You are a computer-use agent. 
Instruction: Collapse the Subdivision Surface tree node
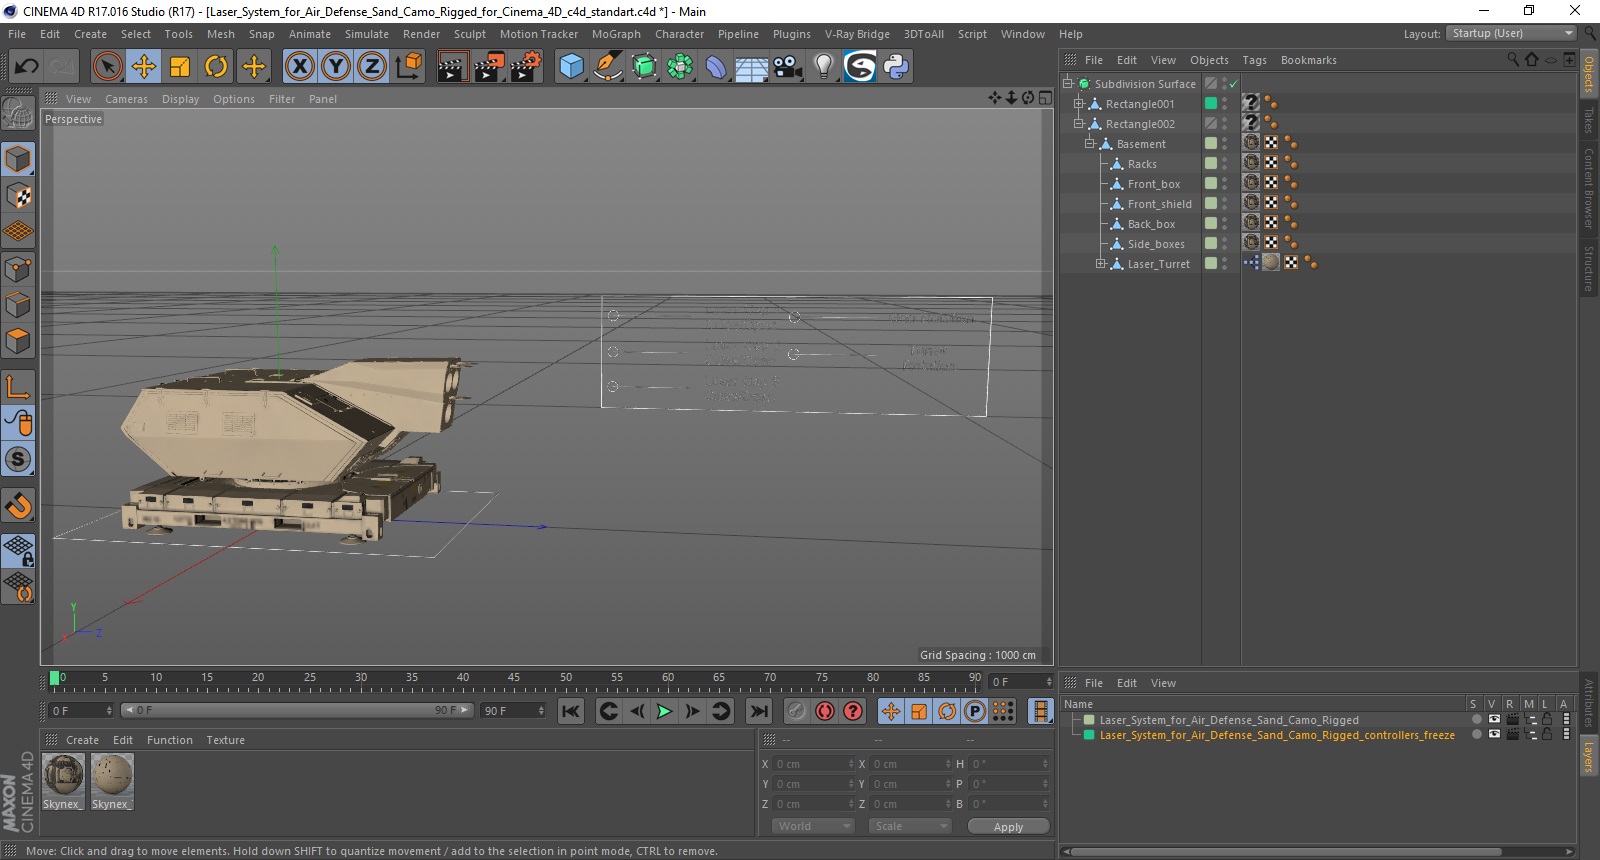pos(1068,84)
